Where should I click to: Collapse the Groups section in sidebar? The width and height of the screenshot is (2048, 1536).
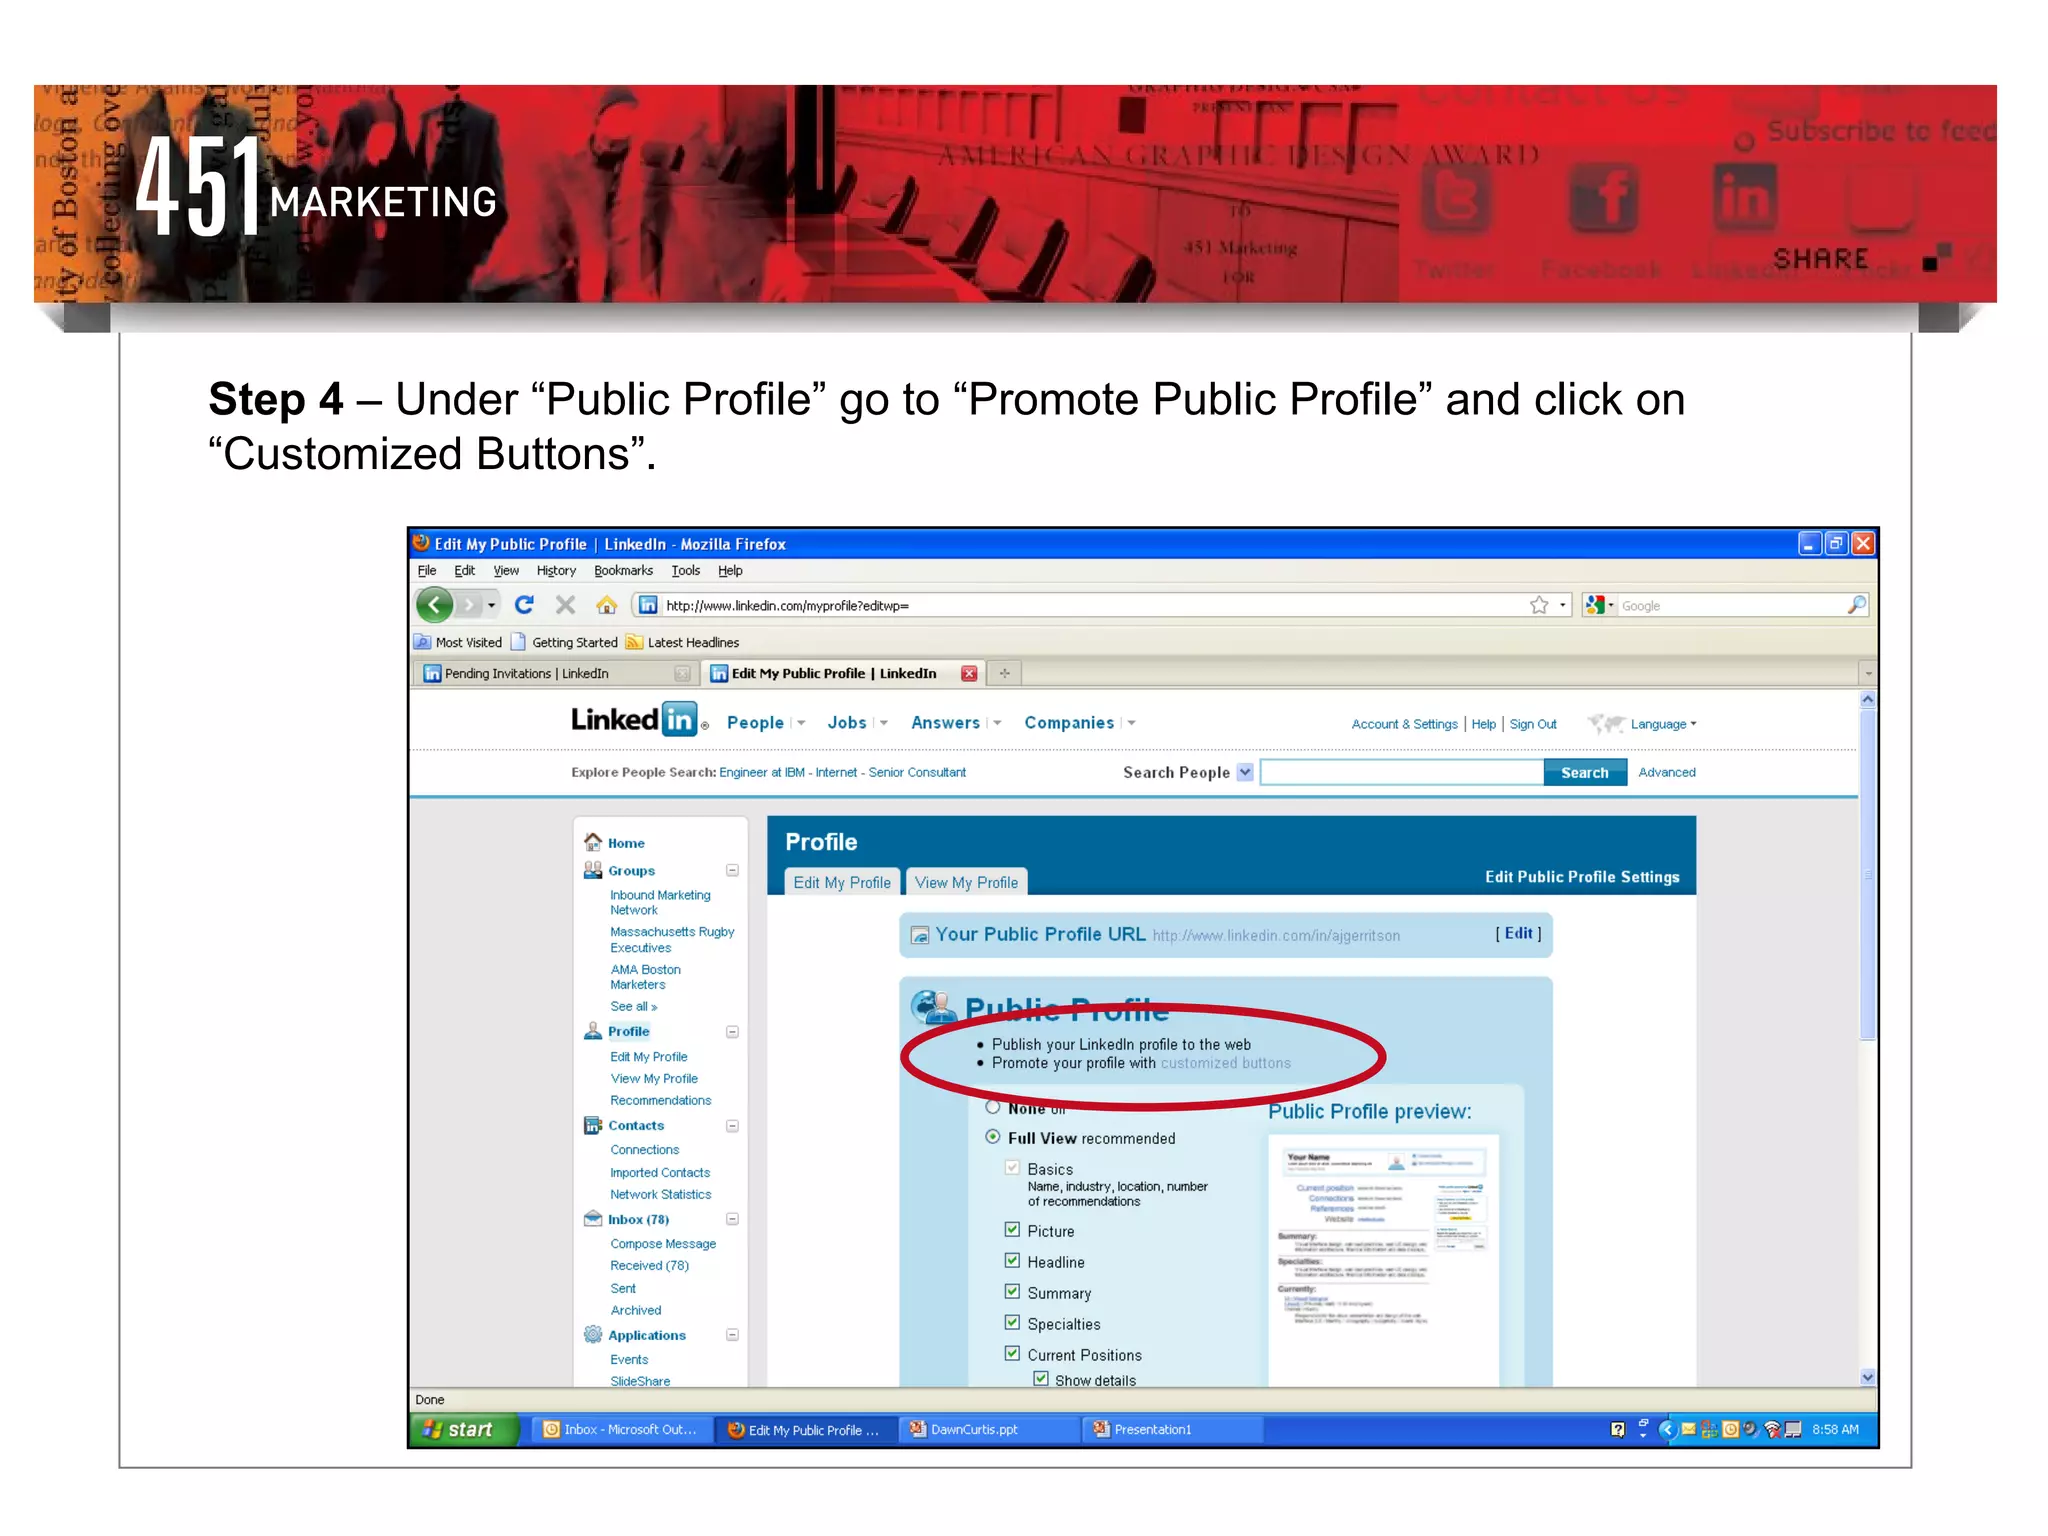732,870
